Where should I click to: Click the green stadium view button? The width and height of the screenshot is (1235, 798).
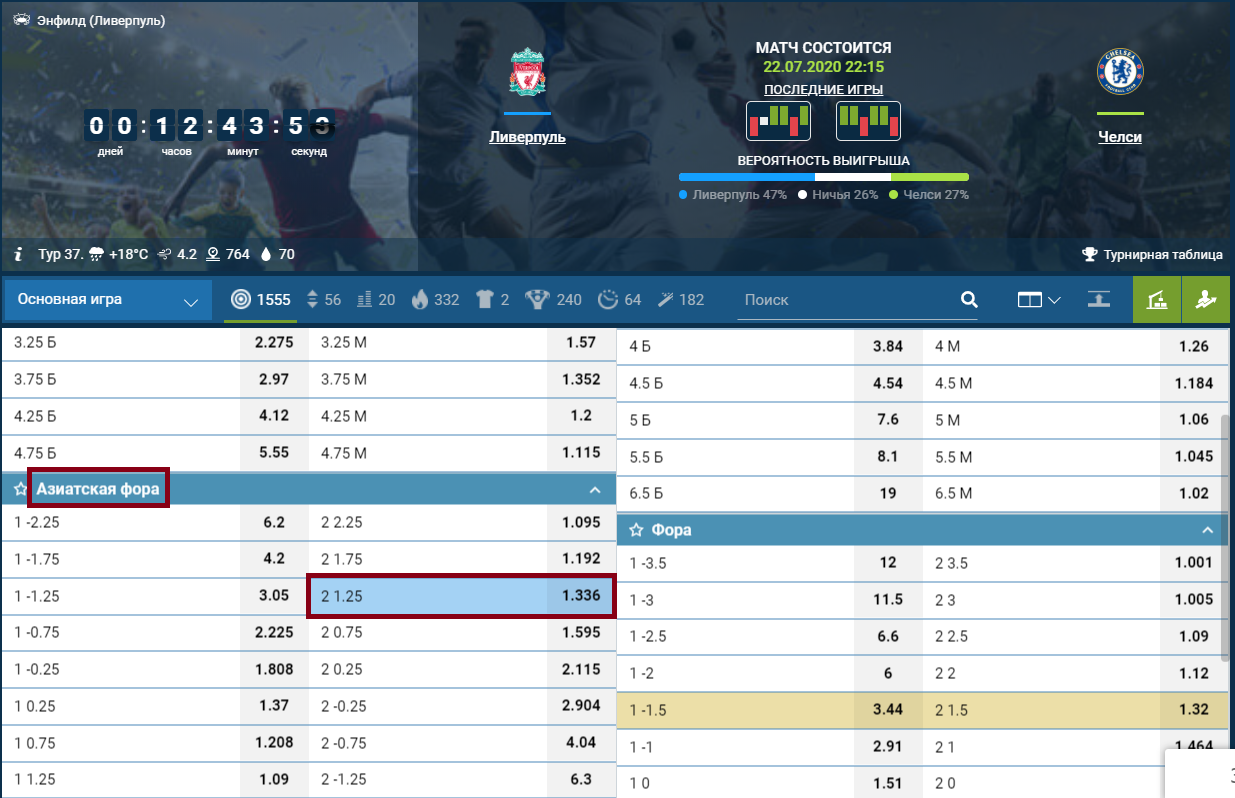pyautogui.click(x=1156, y=300)
